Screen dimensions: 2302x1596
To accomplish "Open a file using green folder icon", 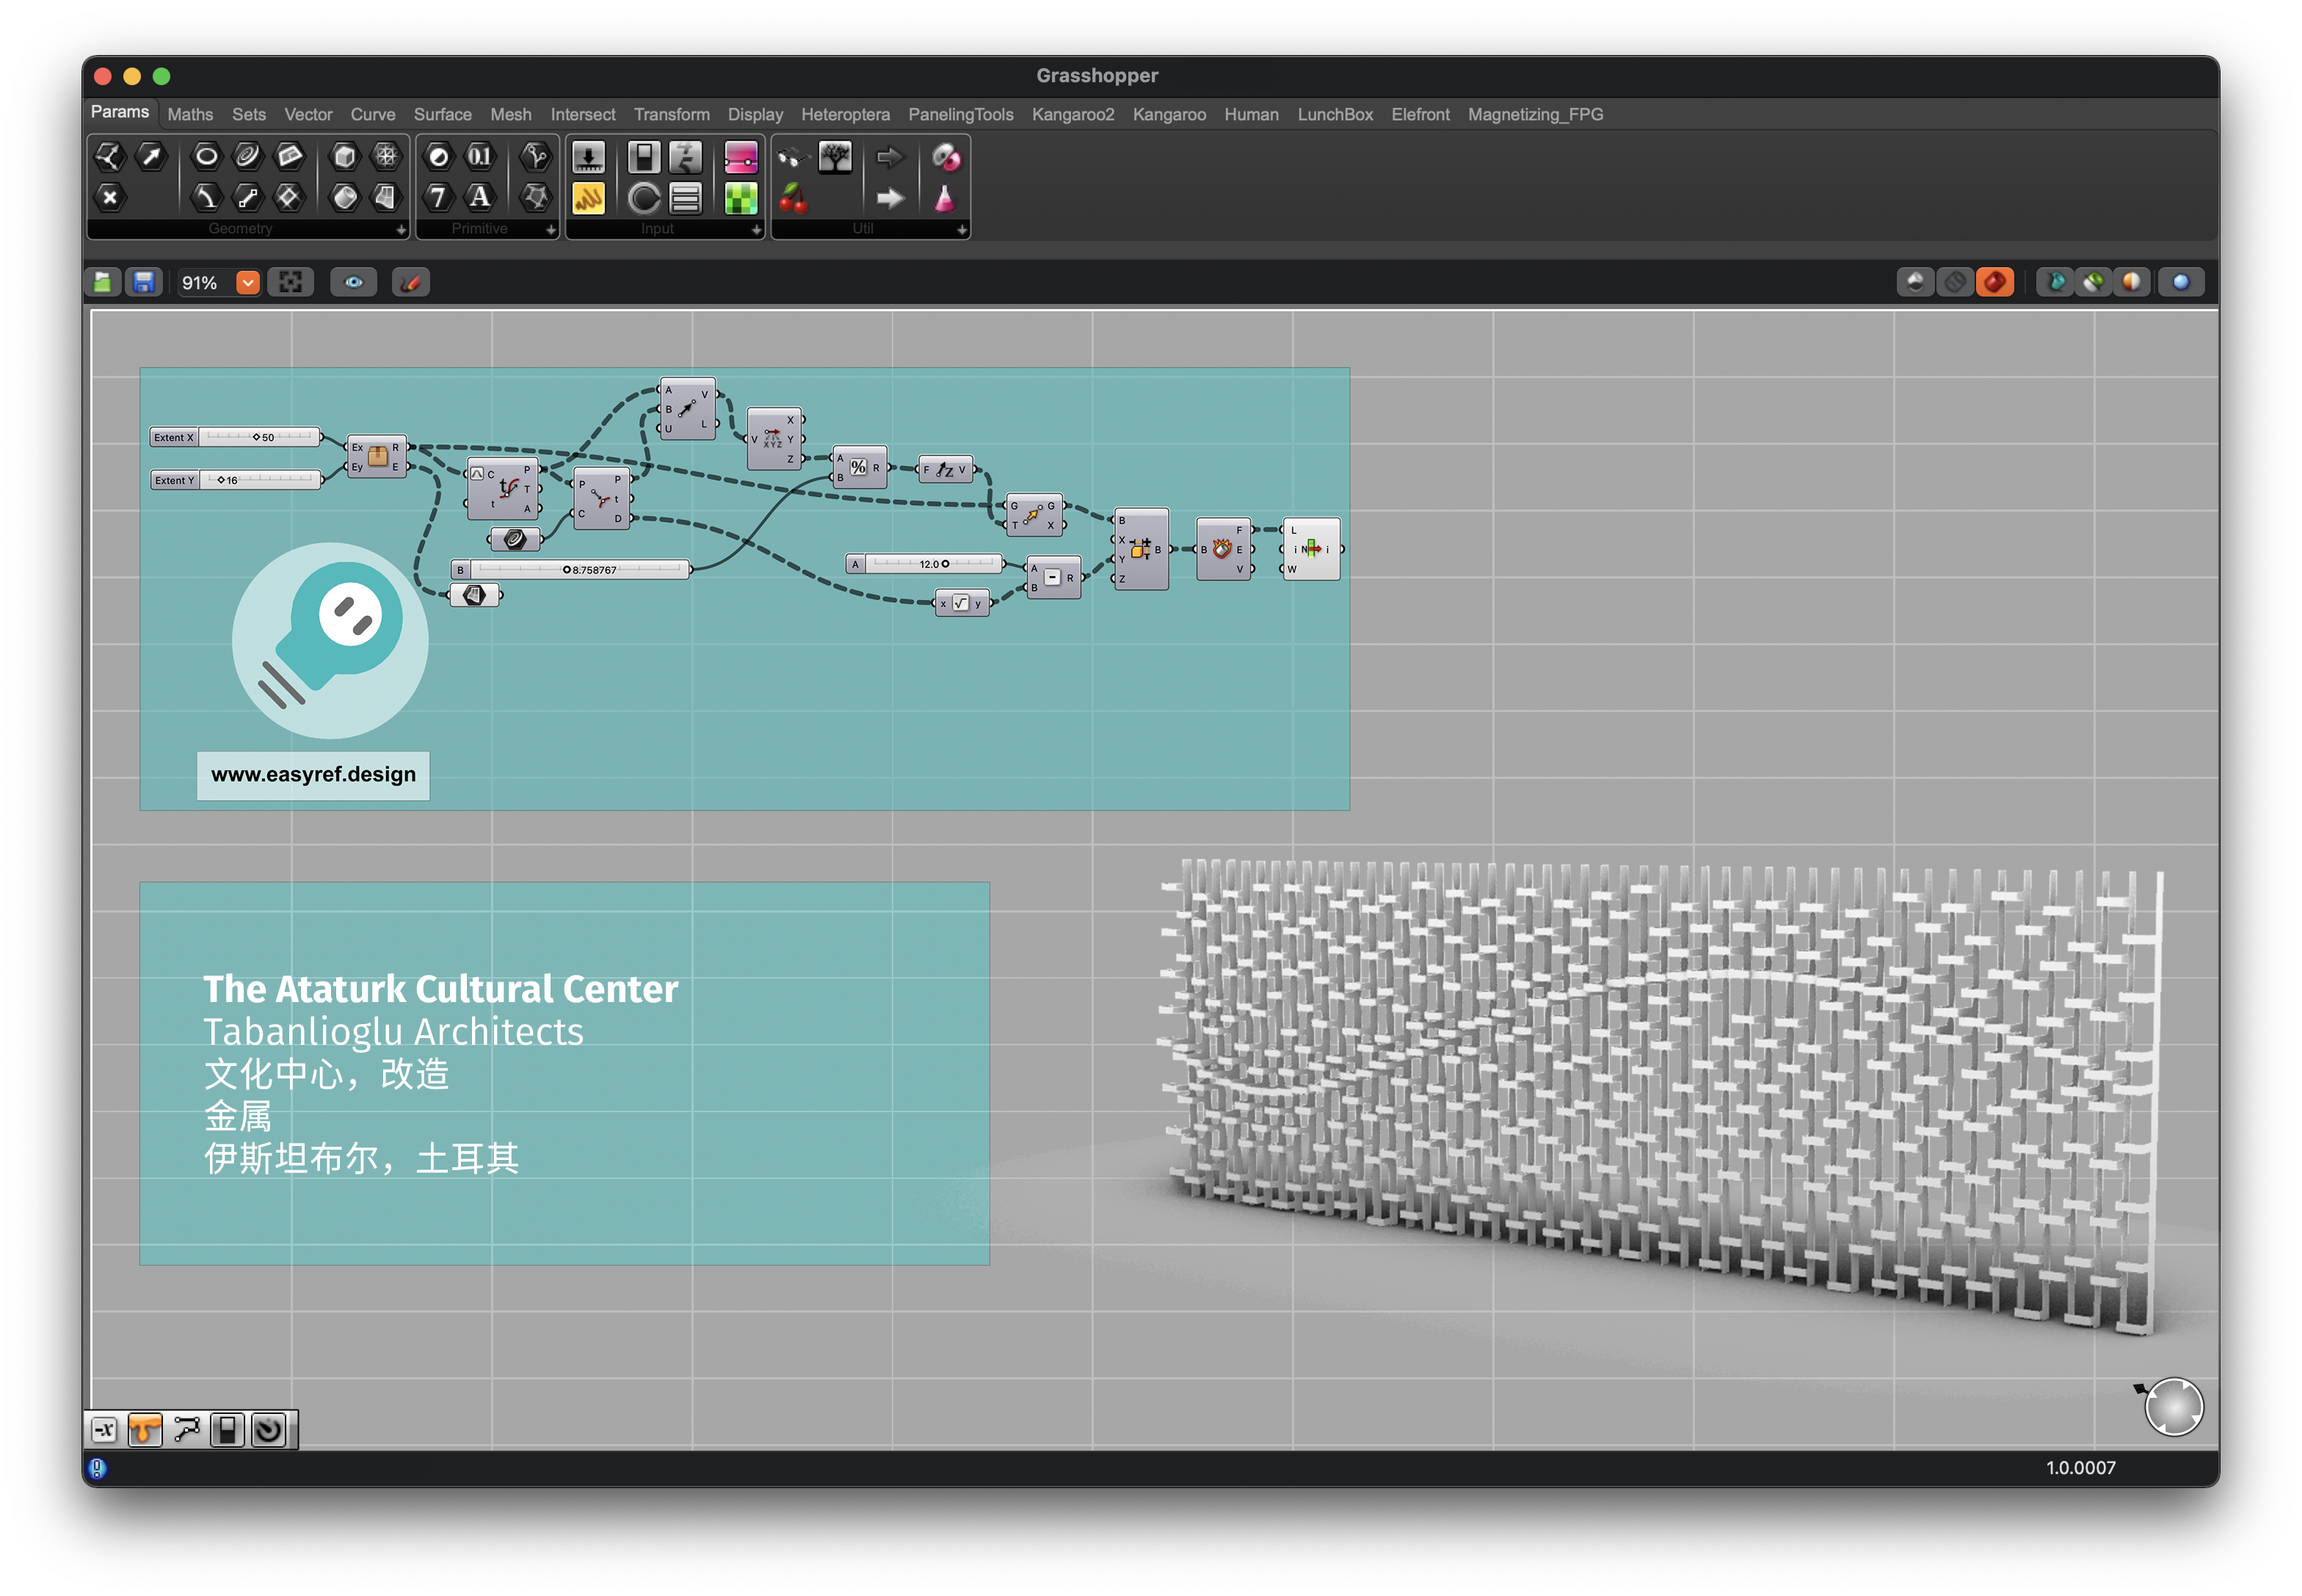I will [x=103, y=283].
